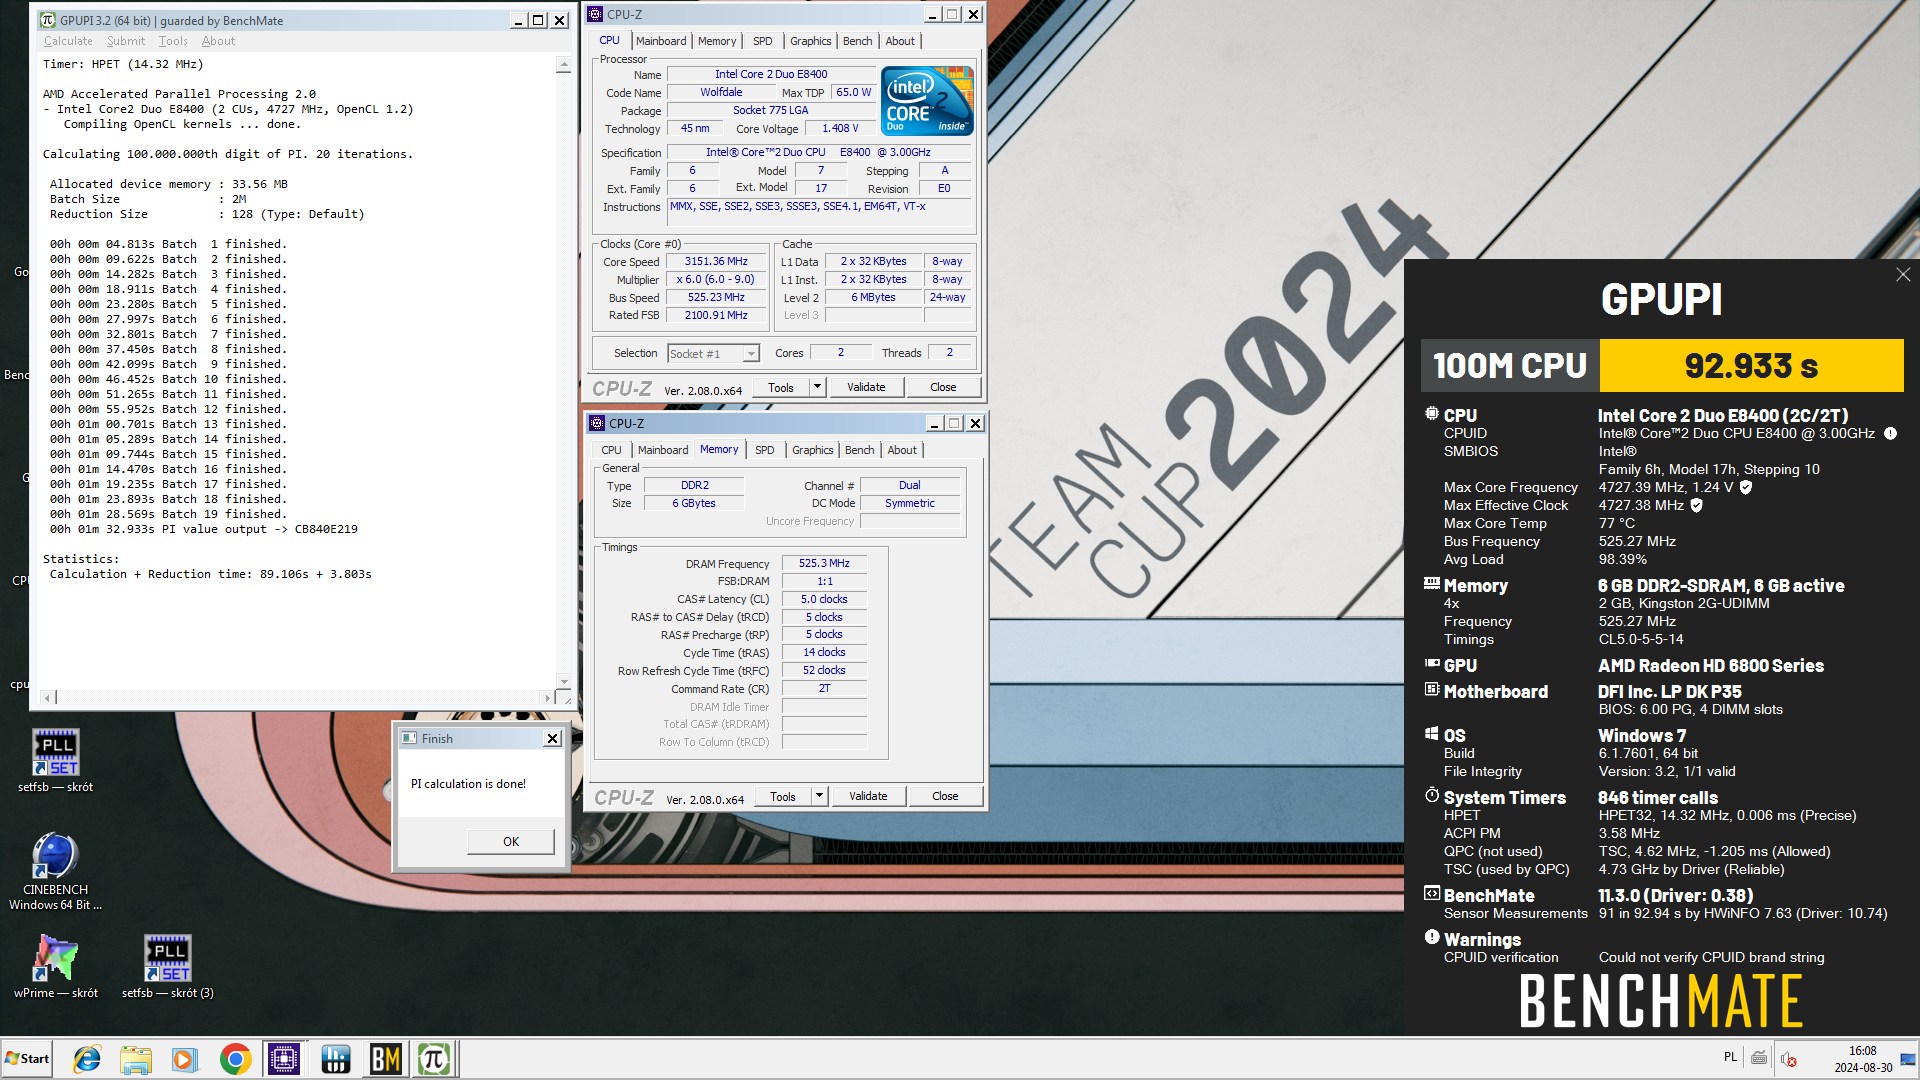Image resolution: width=1920 pixels, height=1080 pixels.
Task: Open Submit menu in GPUPI
Action: (x=126, y=41)
